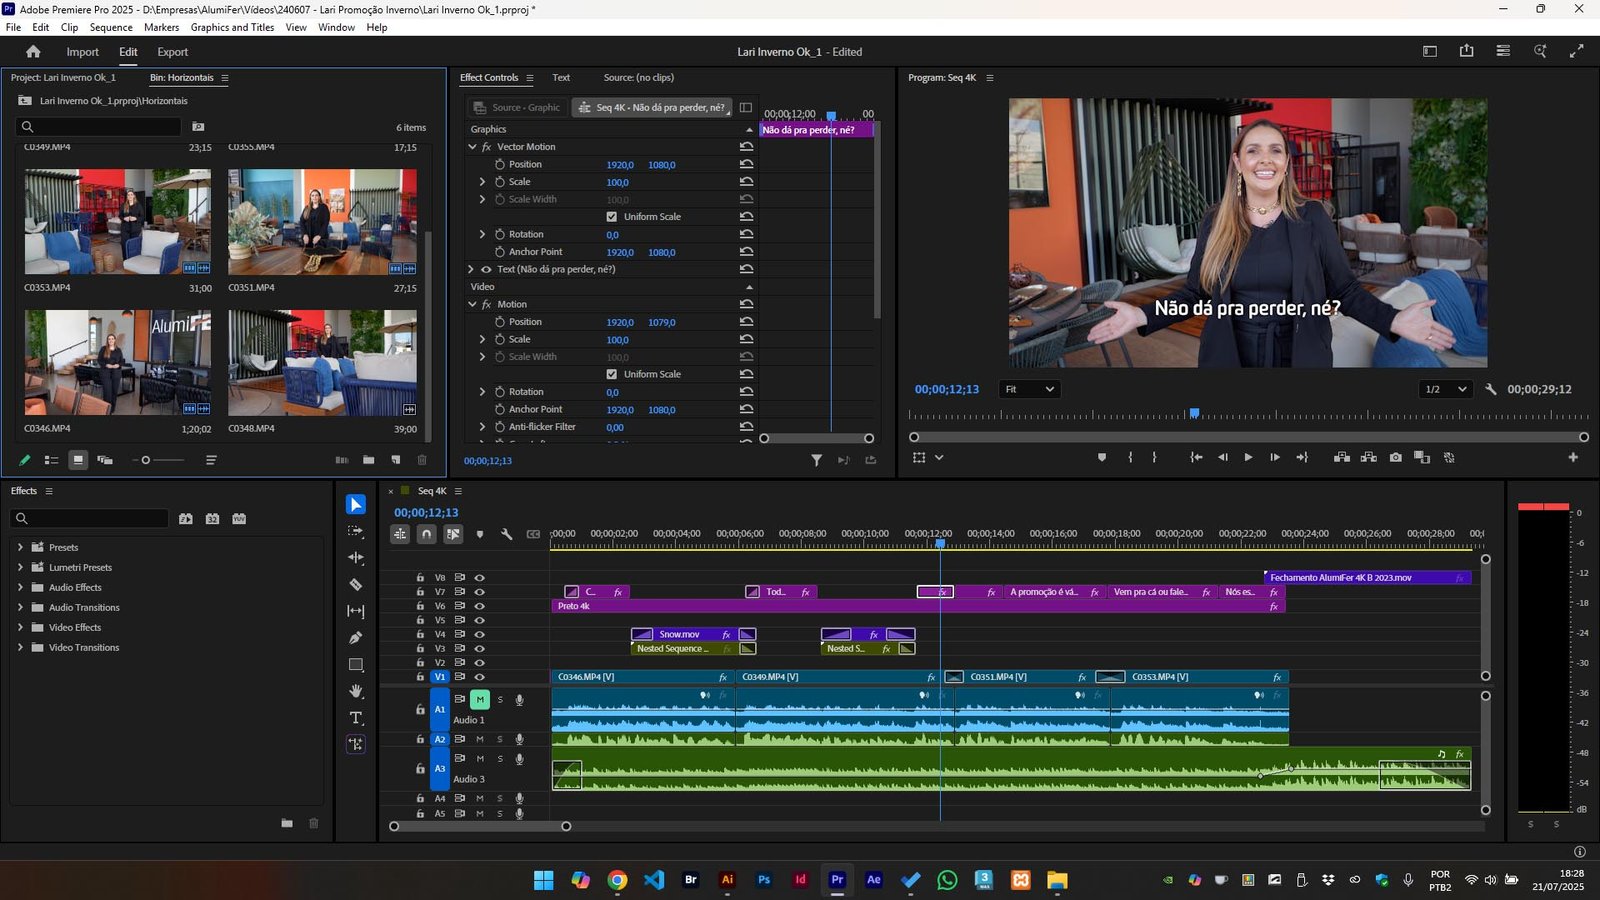The width and height of the screenshot is (1600, 900).
Task: Click New Bin folder icon in Project panel
Action: pos(369,460)
